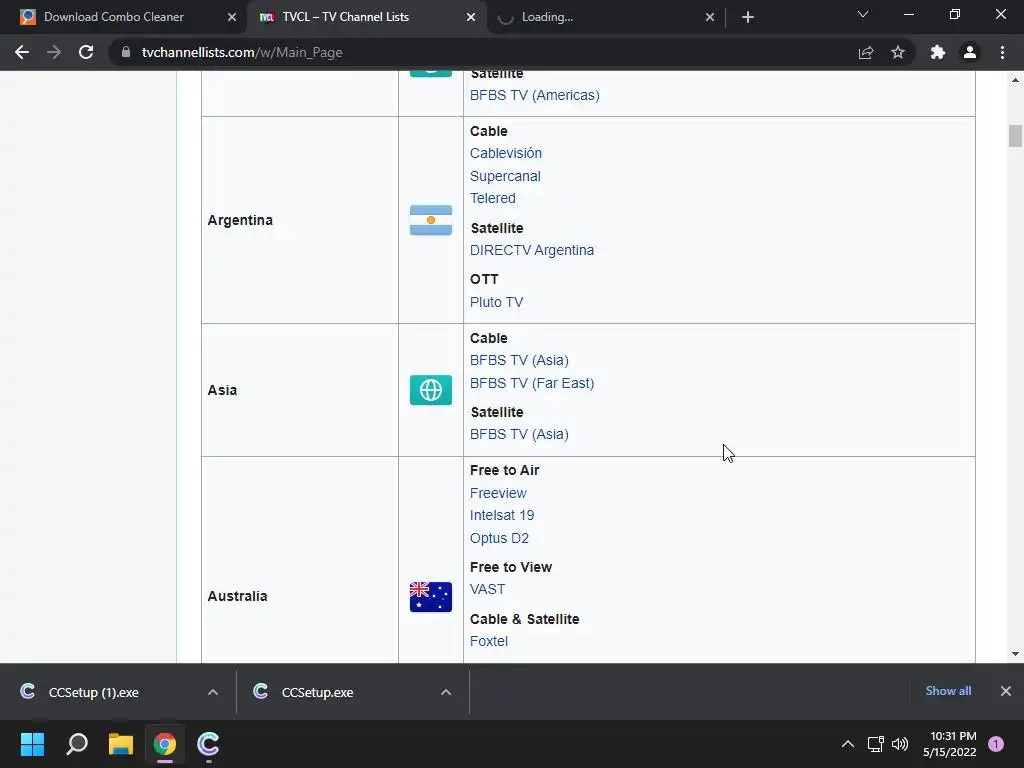The image size is (1024, 768).
Task: Click the scrollbar up arrow
Action: click(x=1015, y=80)
